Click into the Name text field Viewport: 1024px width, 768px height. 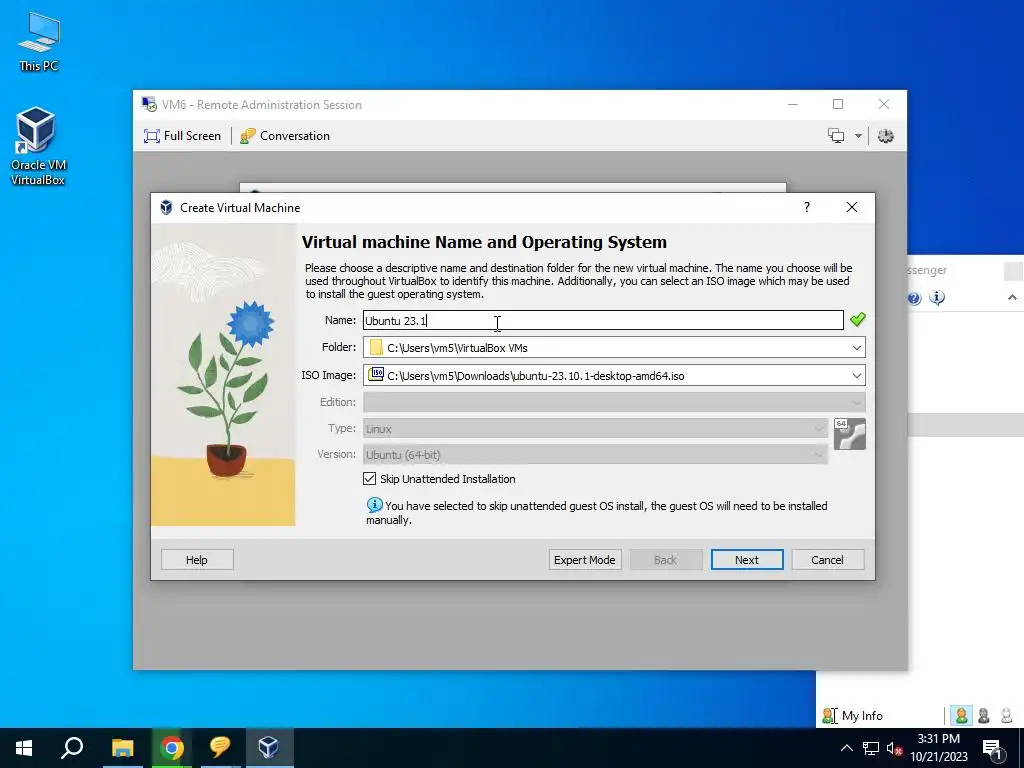603,320
